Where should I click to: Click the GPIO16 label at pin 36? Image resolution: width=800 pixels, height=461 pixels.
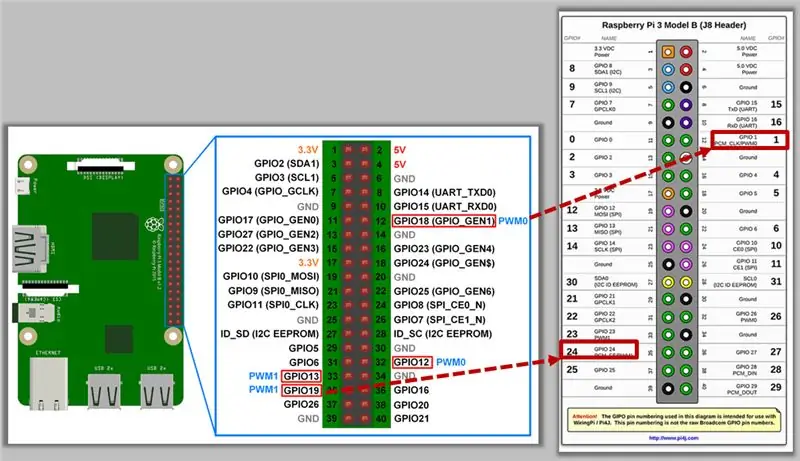coord(411,391)
